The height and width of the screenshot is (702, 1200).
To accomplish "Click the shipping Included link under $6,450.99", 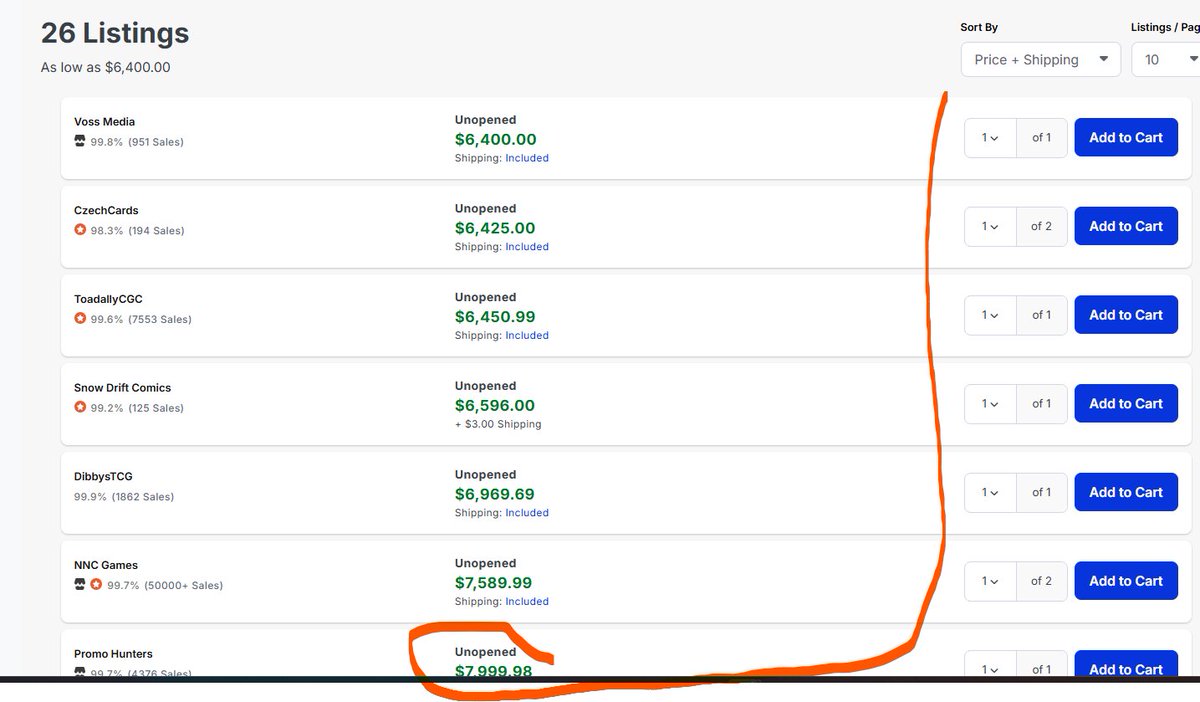I will tap(527, 336).
